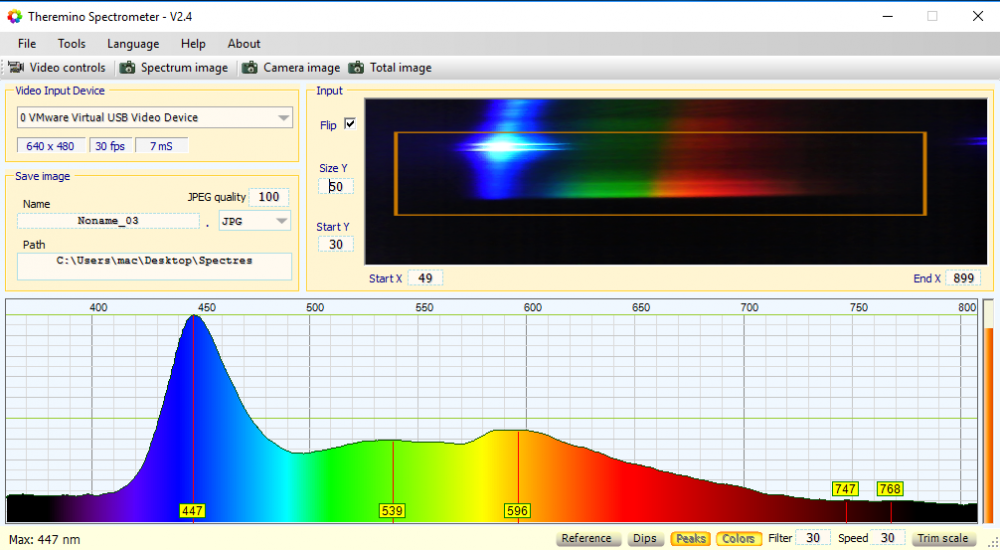Click the 640 x 480 resolution box
This screenshot has width=1000, height=550.
(x=50, y=146)
